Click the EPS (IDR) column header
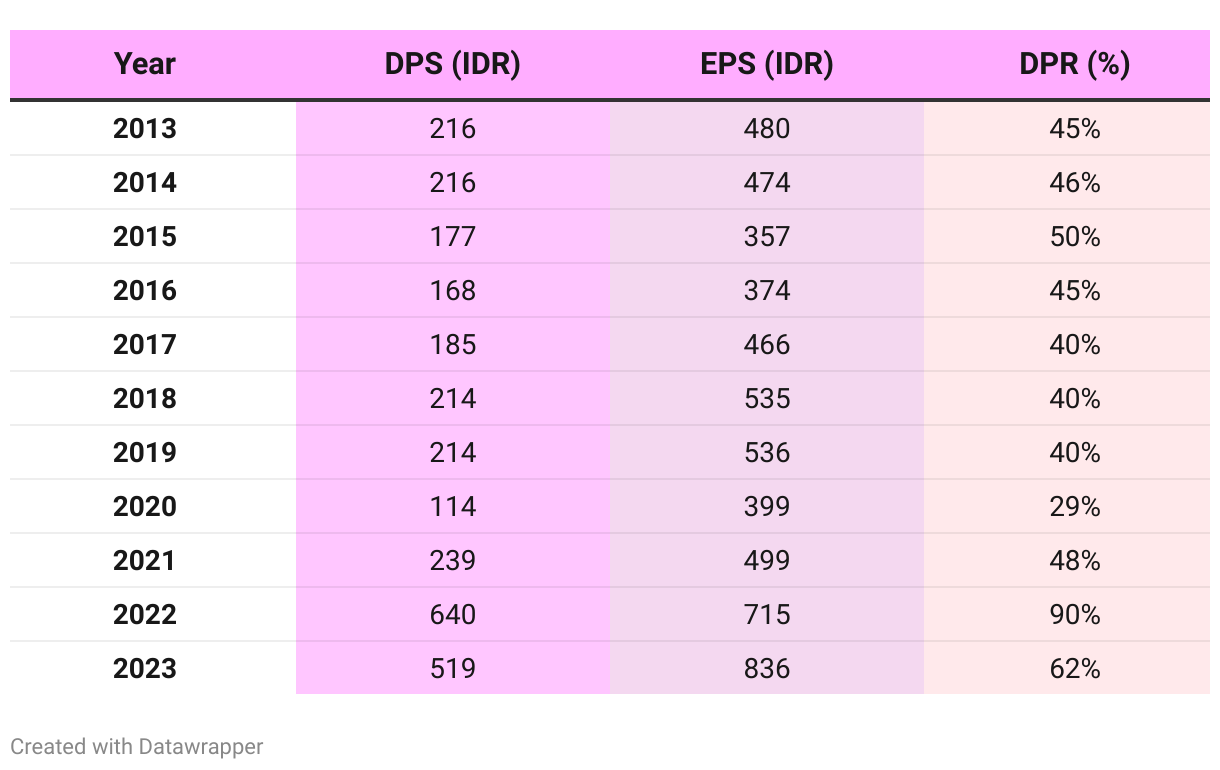This screenshot has height=770, width=1220. click(x=766, y=64)
